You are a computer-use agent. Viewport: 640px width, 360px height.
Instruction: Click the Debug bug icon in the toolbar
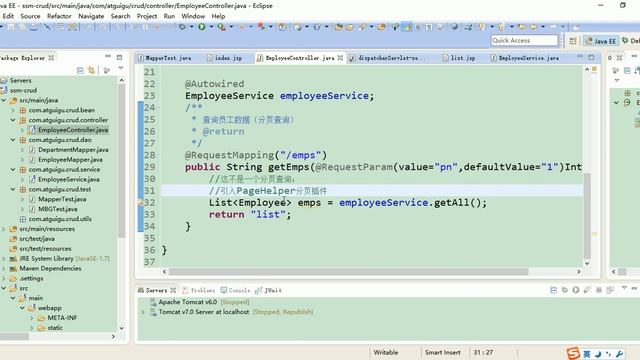(x=182, y=27)
